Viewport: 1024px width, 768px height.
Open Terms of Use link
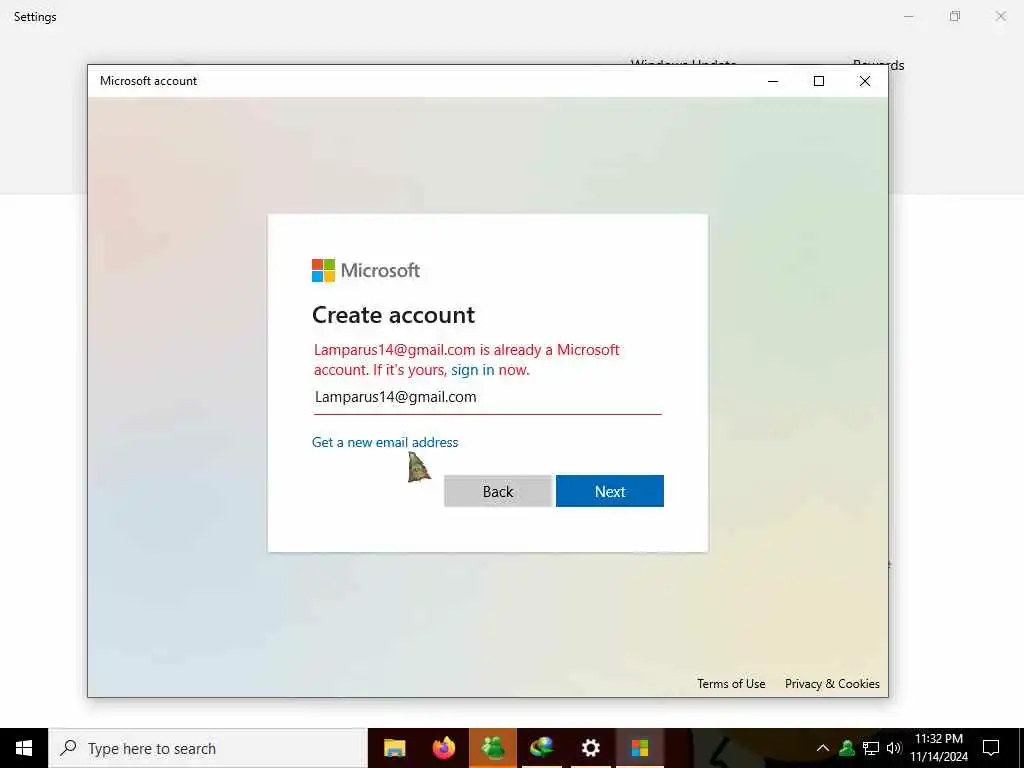pos(731,684)
